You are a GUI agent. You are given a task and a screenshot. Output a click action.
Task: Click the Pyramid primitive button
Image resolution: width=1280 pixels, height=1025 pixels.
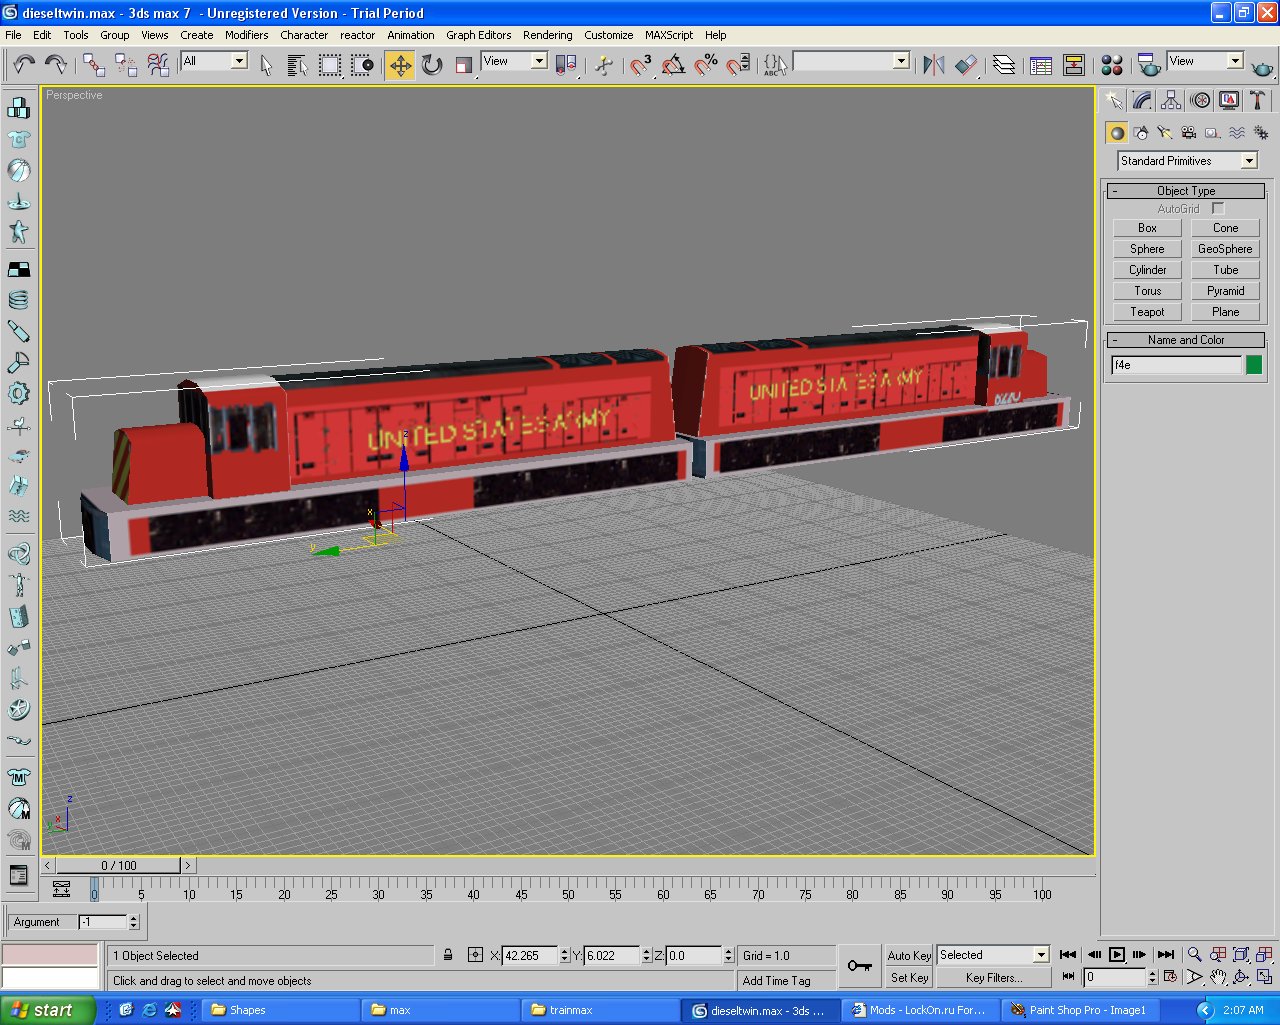click(x=1225, y=291)
